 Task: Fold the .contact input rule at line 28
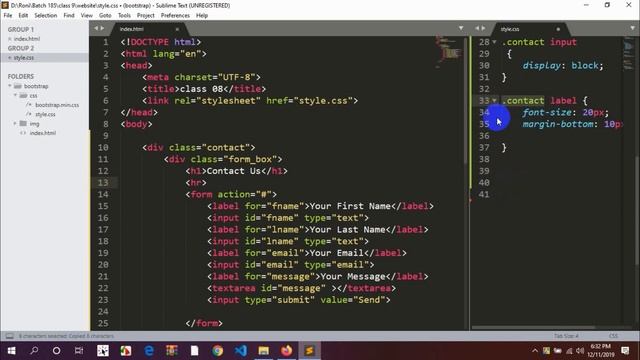(x=494, y=42)
